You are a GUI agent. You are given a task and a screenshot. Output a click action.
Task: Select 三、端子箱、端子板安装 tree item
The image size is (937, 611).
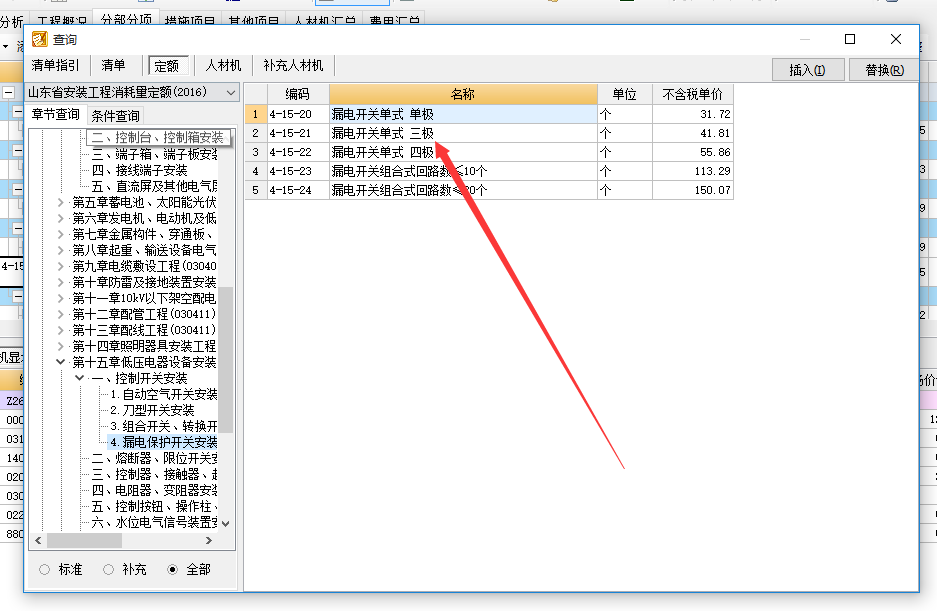tap(154, 154)
